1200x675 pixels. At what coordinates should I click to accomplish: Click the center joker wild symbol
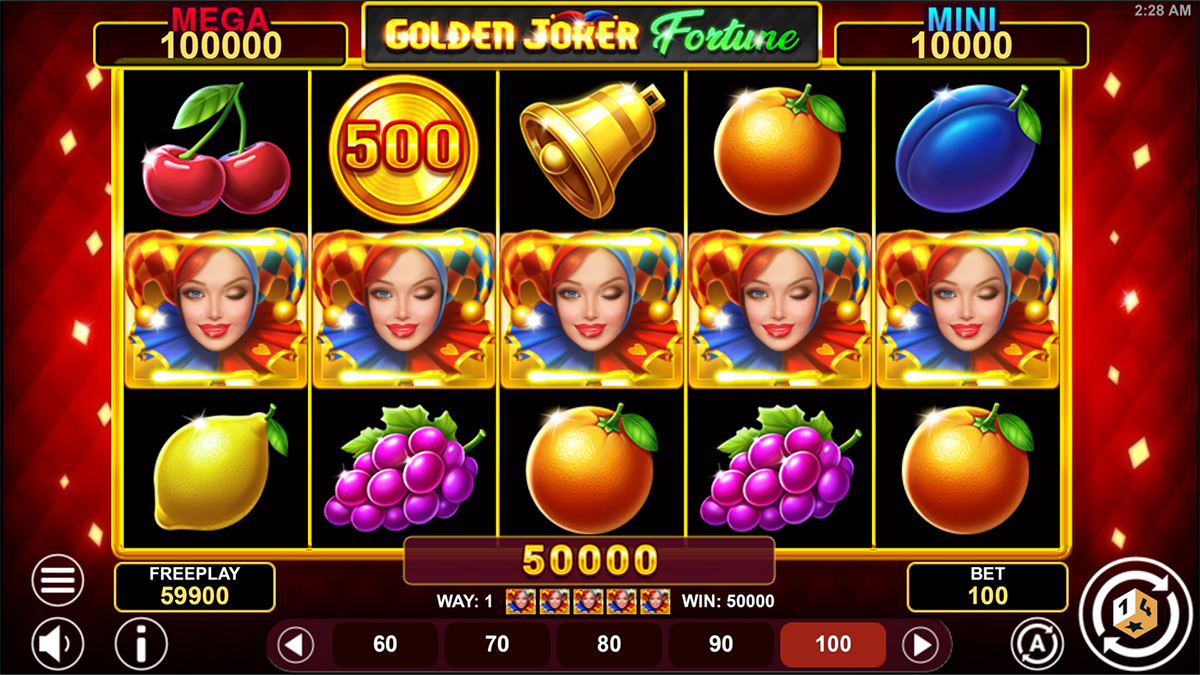(592, 308)
